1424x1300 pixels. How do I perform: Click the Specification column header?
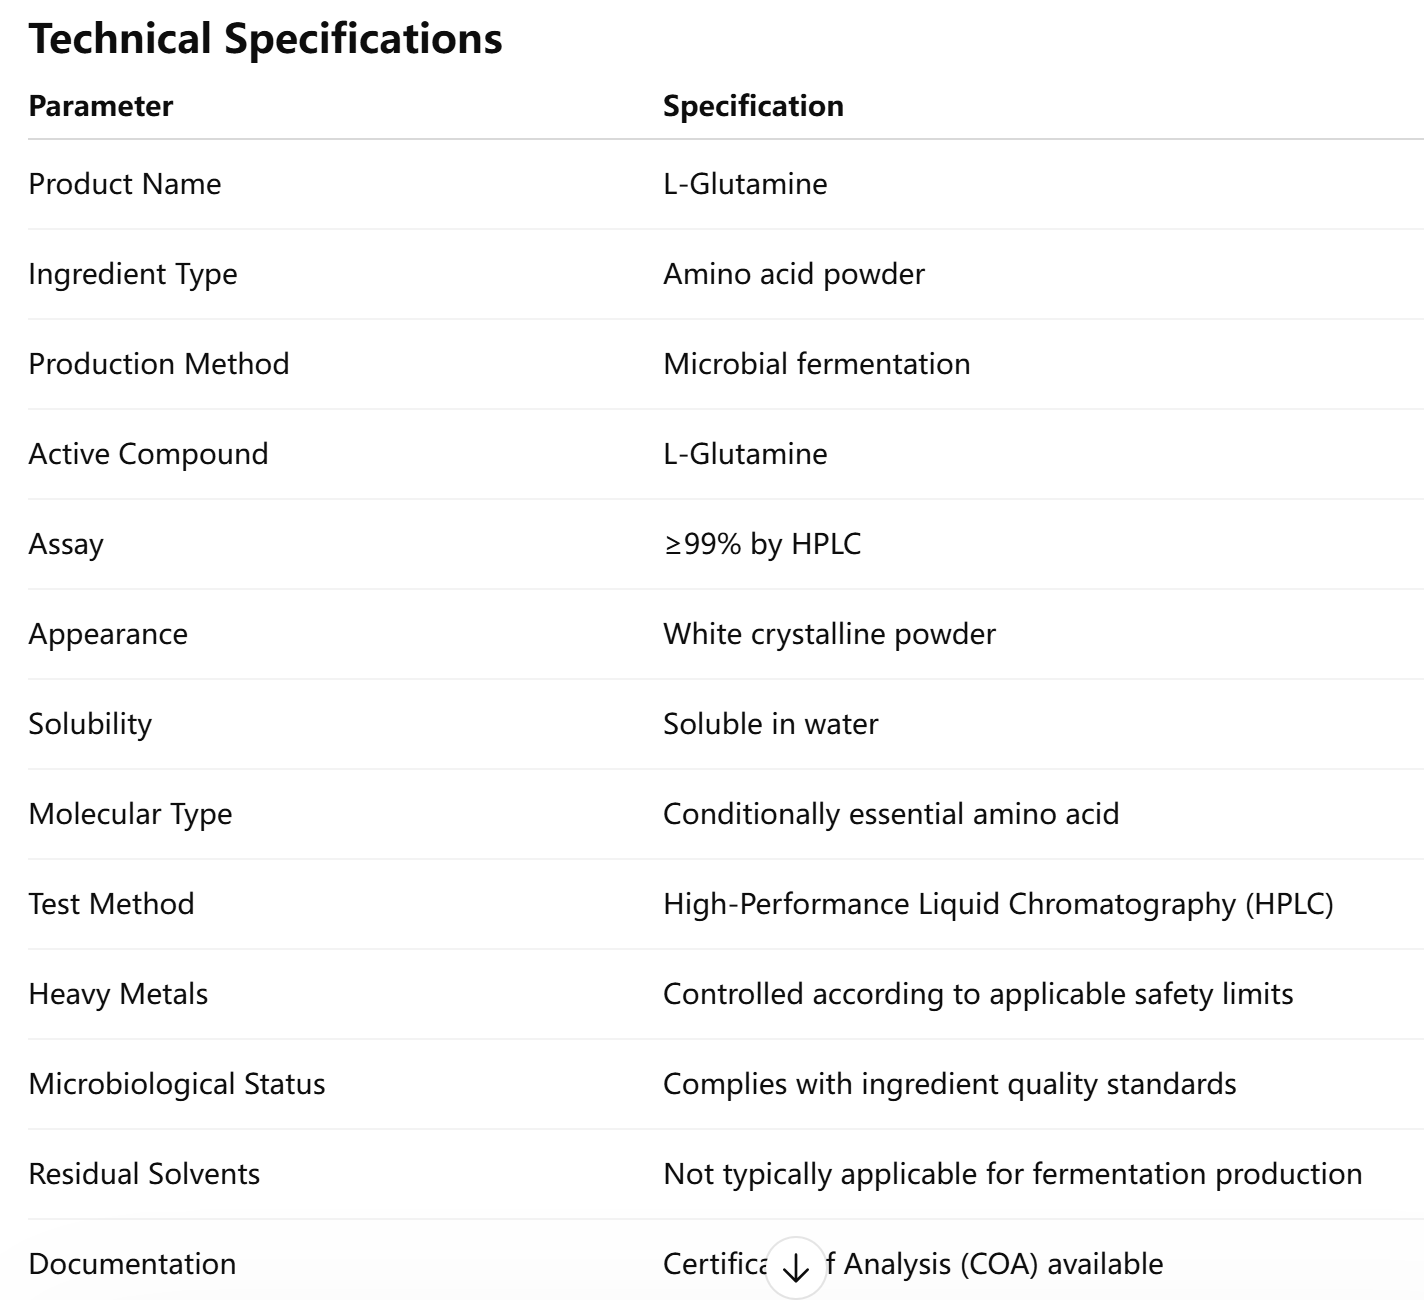click(753, 106)
